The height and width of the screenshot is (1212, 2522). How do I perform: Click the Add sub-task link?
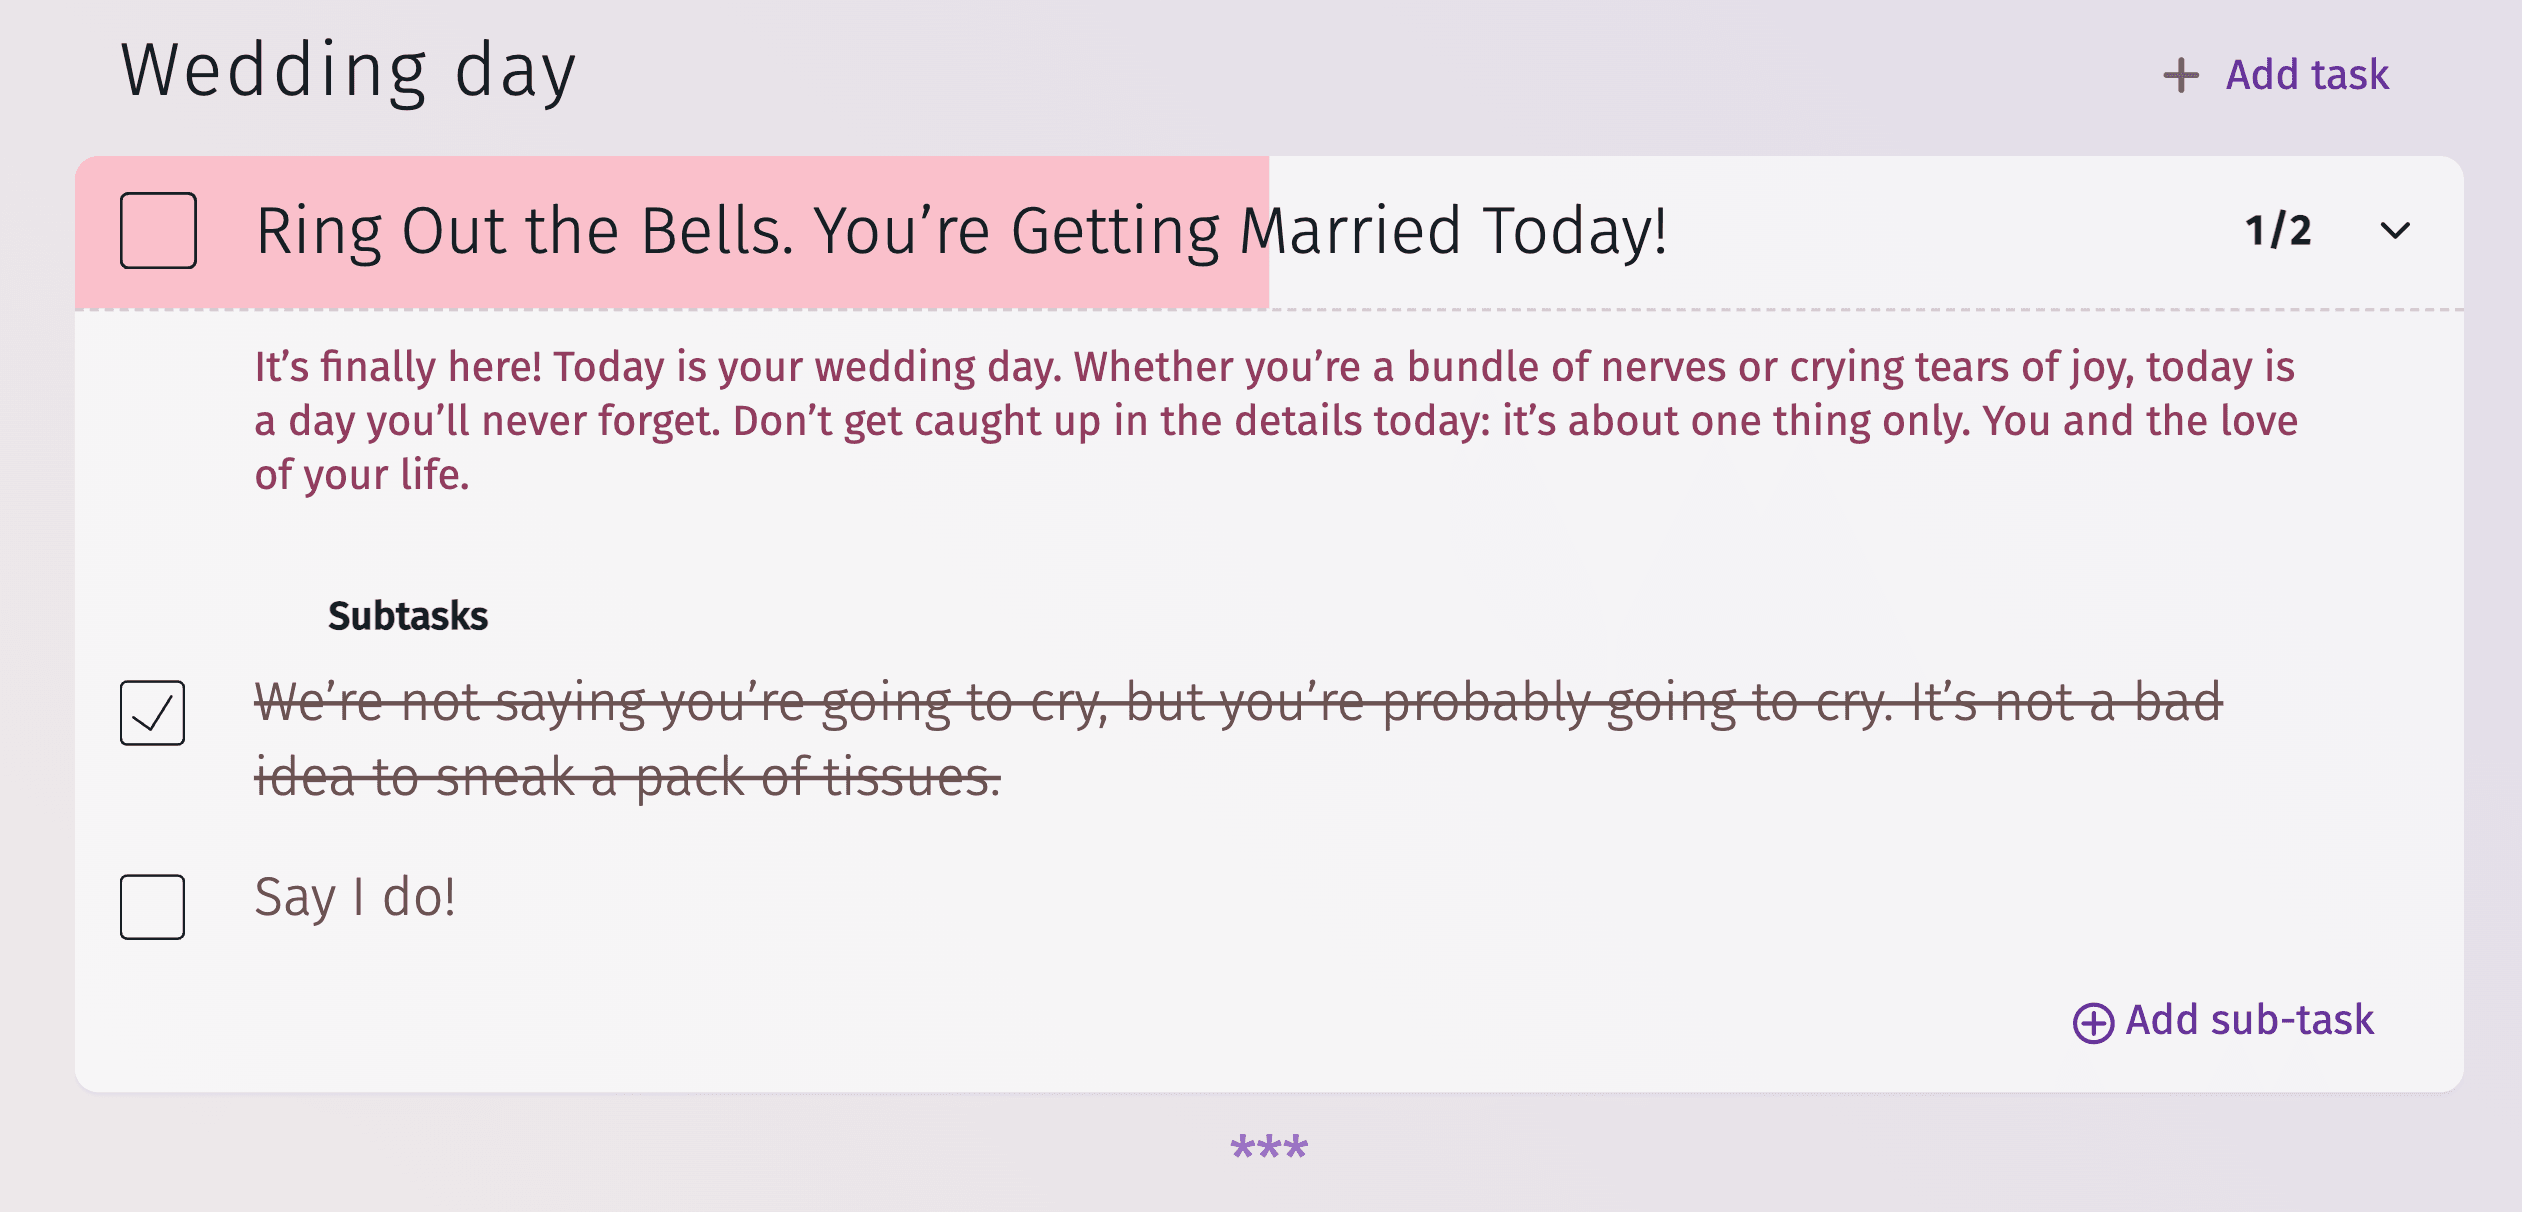tap(2249, 1021)
